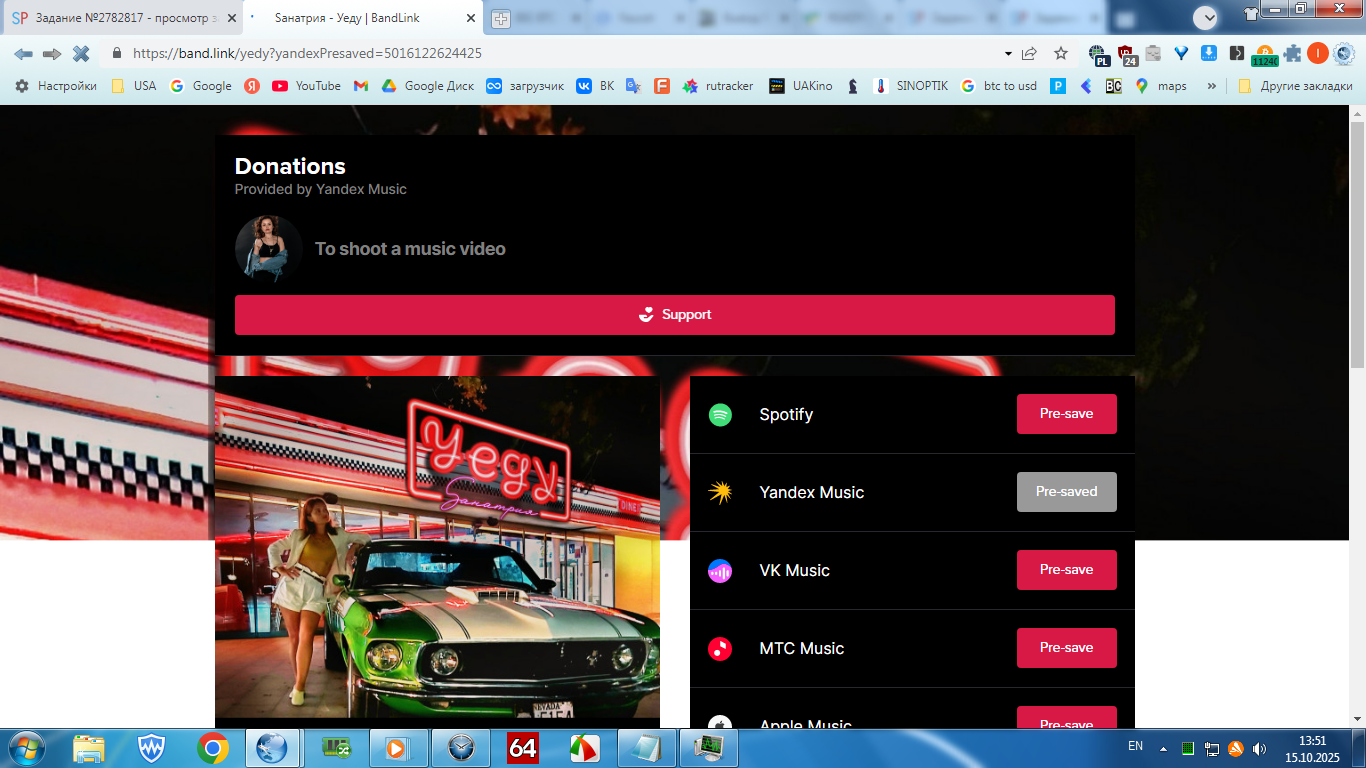This screenshot has width=1366, height=768.
Task: Open the globe PL proxy extension
Action: click(x=1099, y=55)
